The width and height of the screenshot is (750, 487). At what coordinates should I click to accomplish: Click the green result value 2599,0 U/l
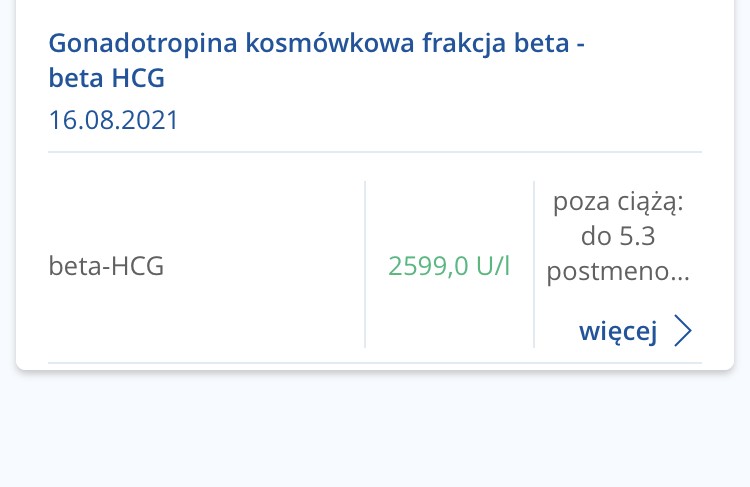click(x=449, y=267)
